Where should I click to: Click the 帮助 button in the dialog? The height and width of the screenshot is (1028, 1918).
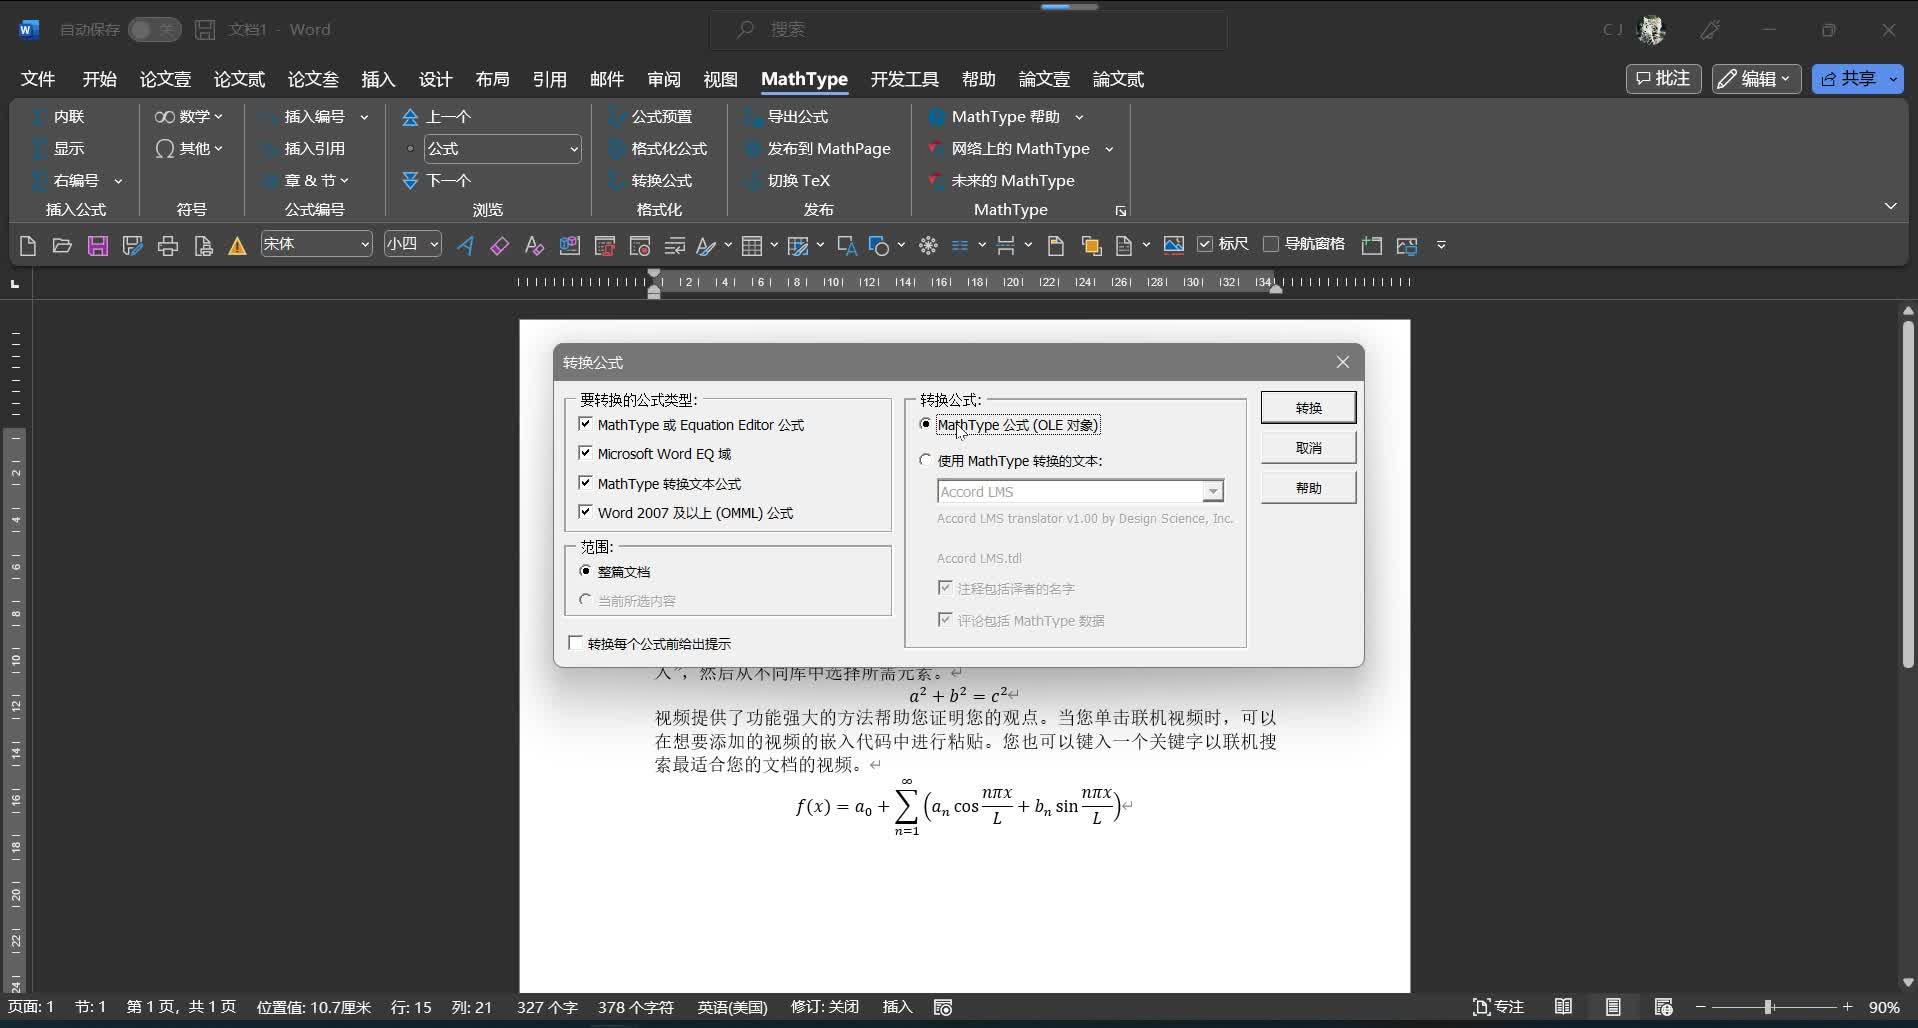(1308, 487)
